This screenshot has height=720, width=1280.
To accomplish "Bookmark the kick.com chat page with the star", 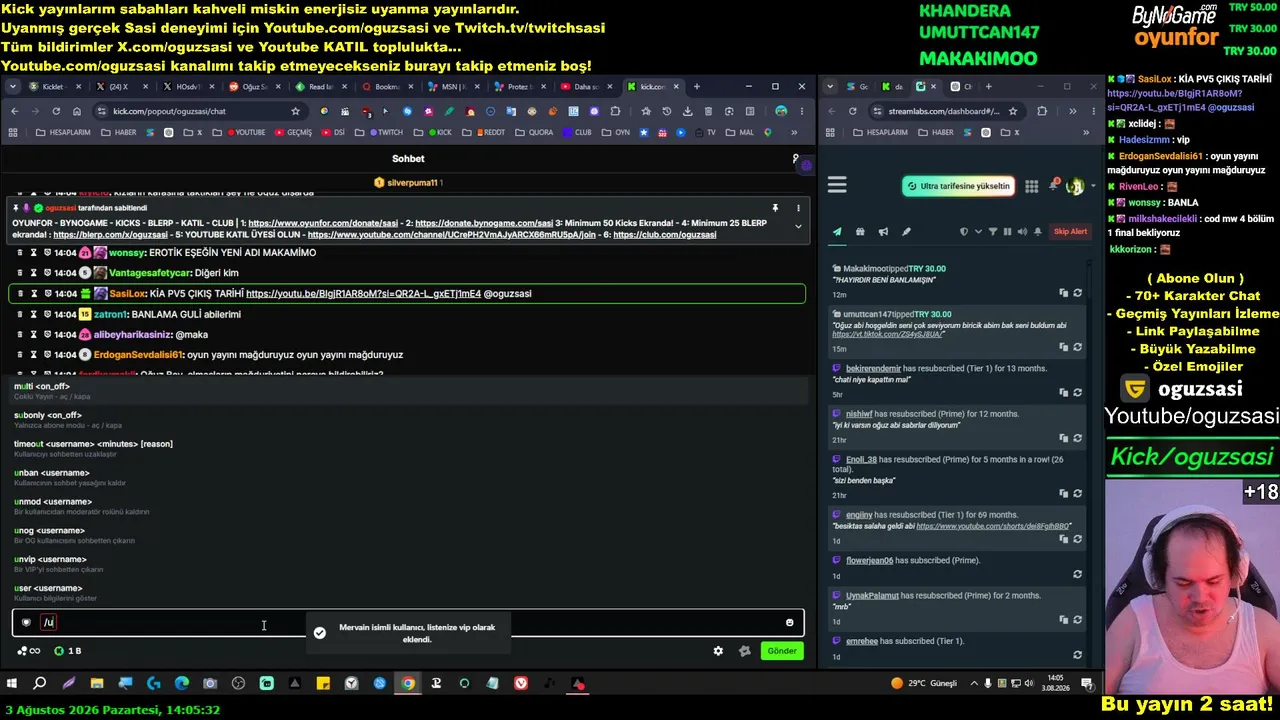I will point(295,111).
